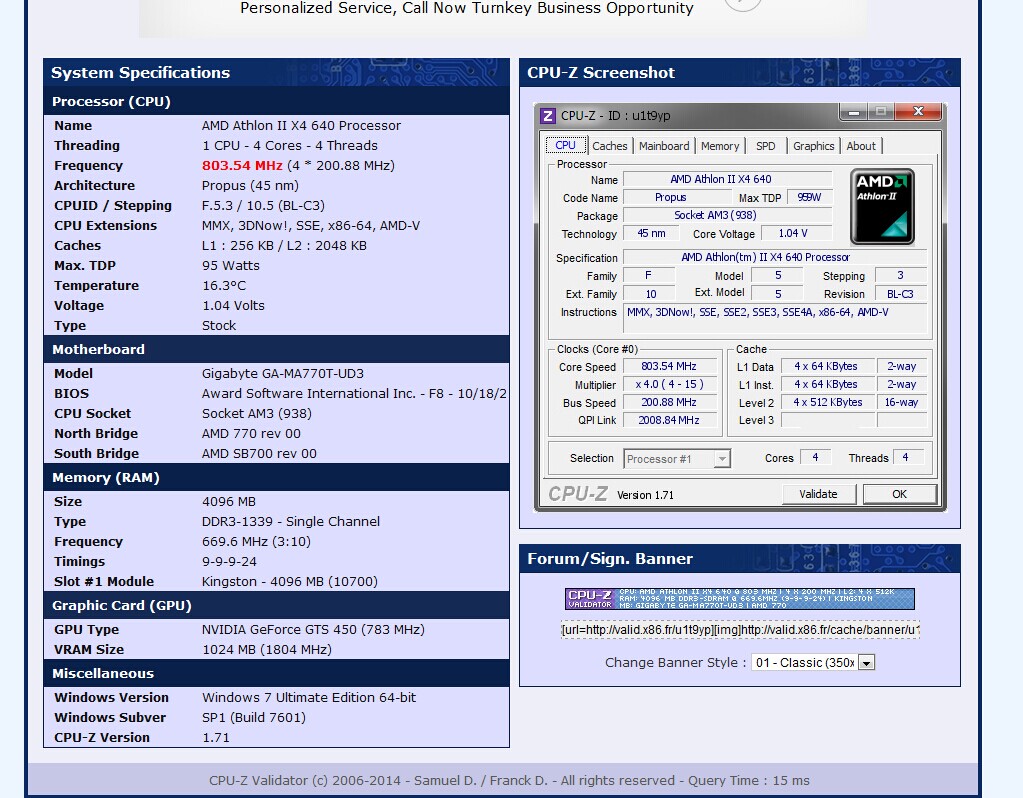Viewport: 1023px width, 798px height.
Task: Click the Memory (RAM) section header
Action: [x=277, y=477]
